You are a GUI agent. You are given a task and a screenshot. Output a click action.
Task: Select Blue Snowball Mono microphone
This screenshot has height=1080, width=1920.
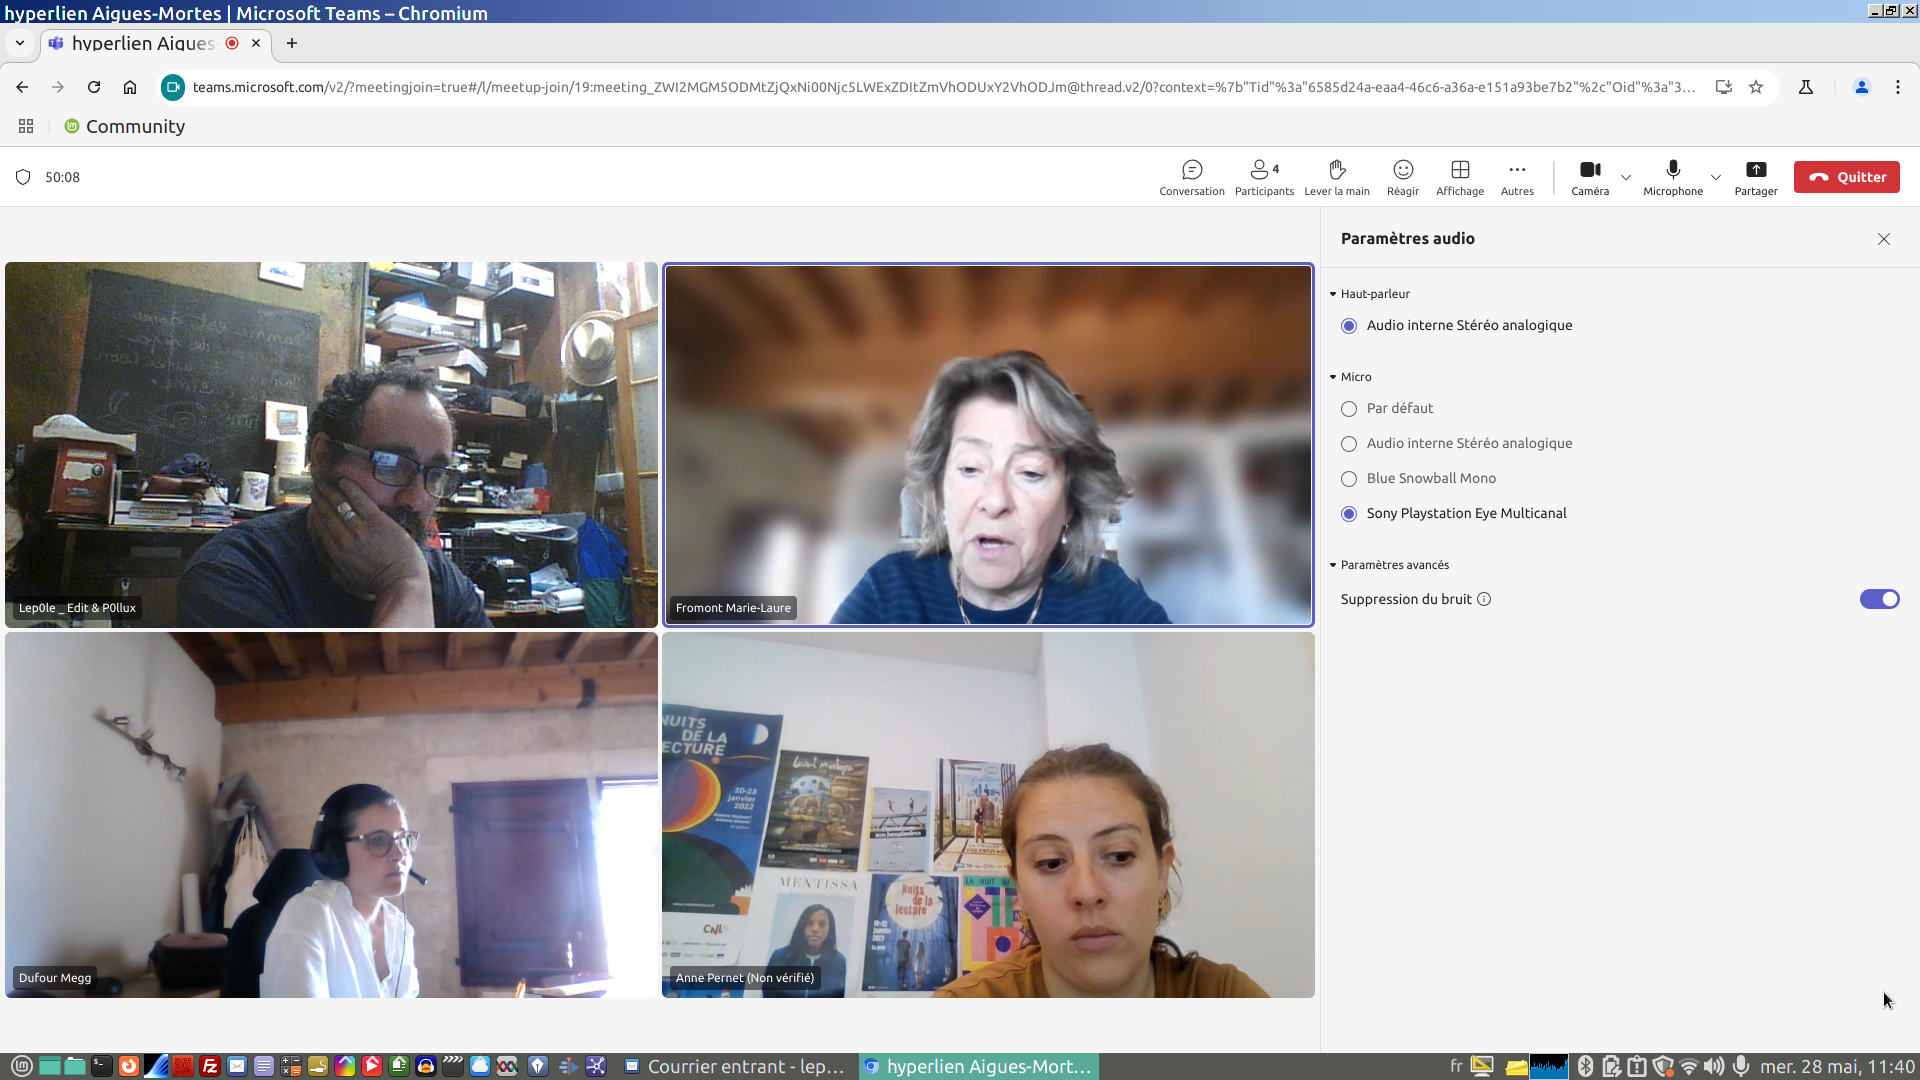pyautogui.click(x=1349, y=479)
